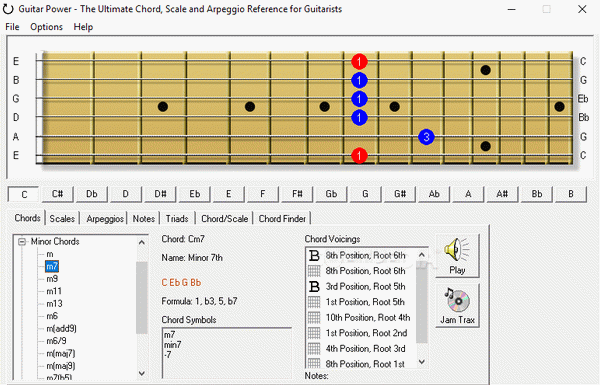Toggle root note to F#
600x385 pixels.
coord(297,194)
